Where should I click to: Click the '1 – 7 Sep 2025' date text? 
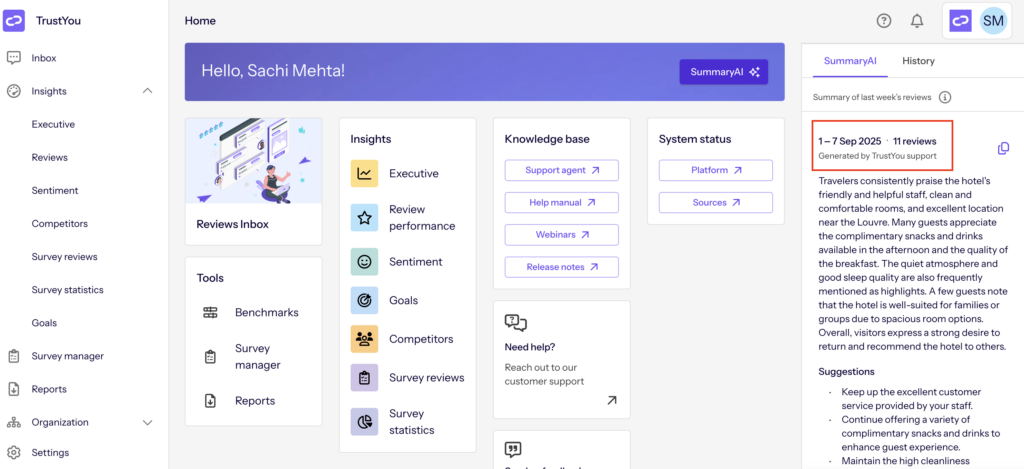click(850, 141)
